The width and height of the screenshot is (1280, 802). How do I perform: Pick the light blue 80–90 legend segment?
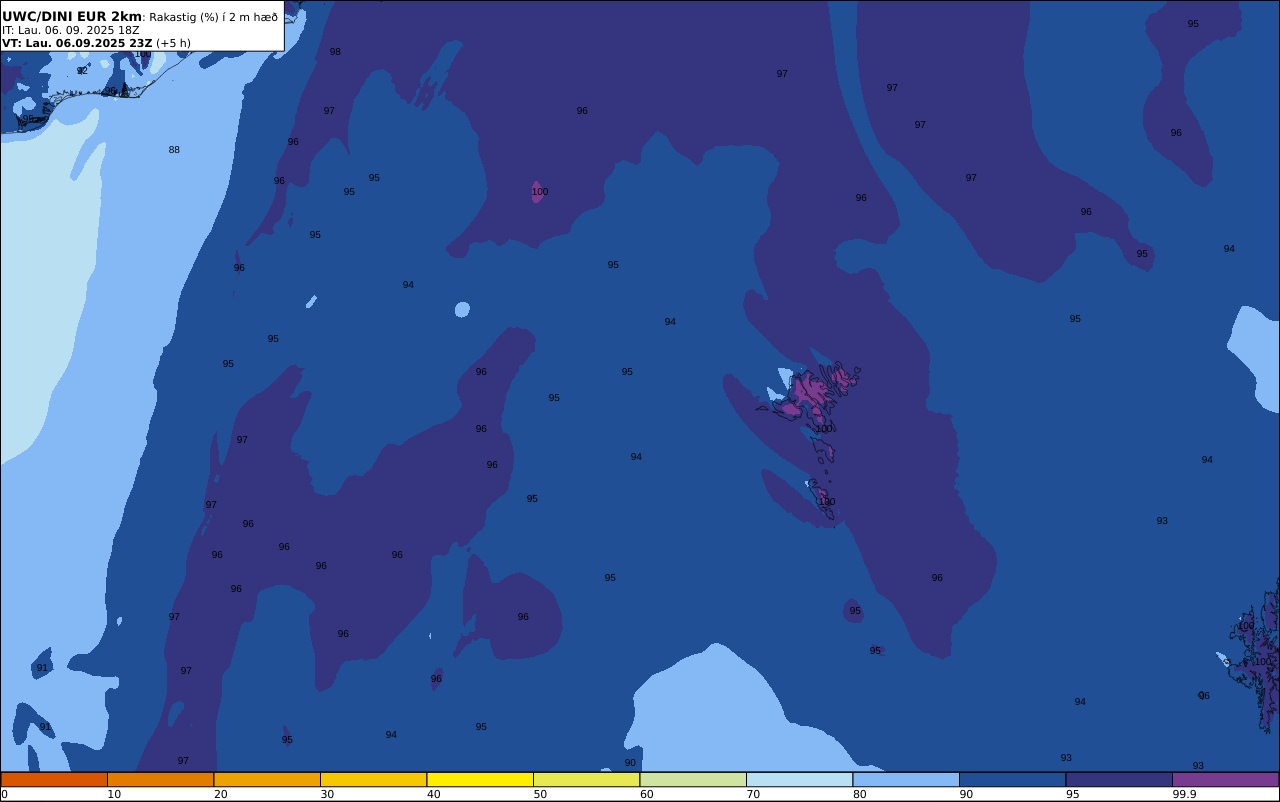point(906,779)
